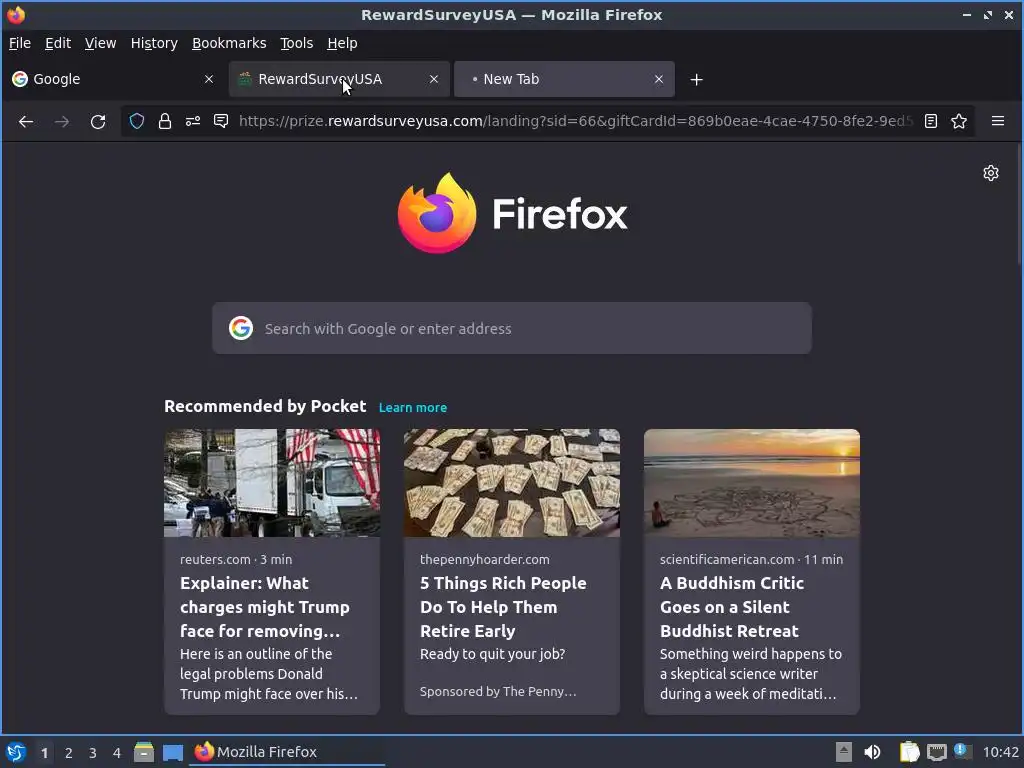The image size is (1024, 768).
Task: Open update notification tray icon
Action: [963, 751]
